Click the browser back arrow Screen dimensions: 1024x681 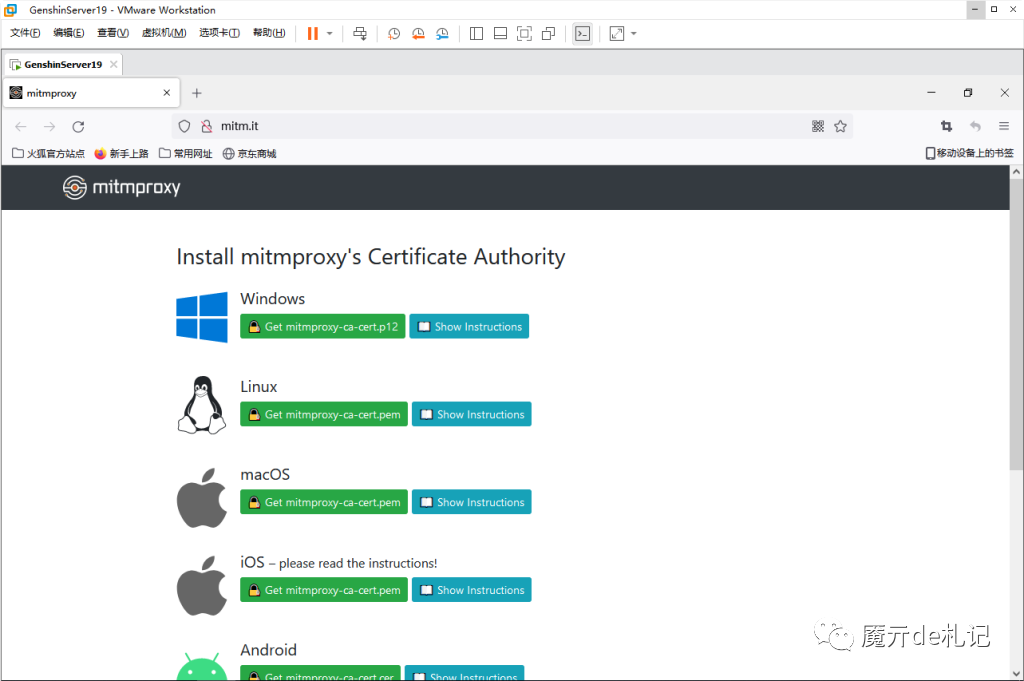tap(21, 126)
